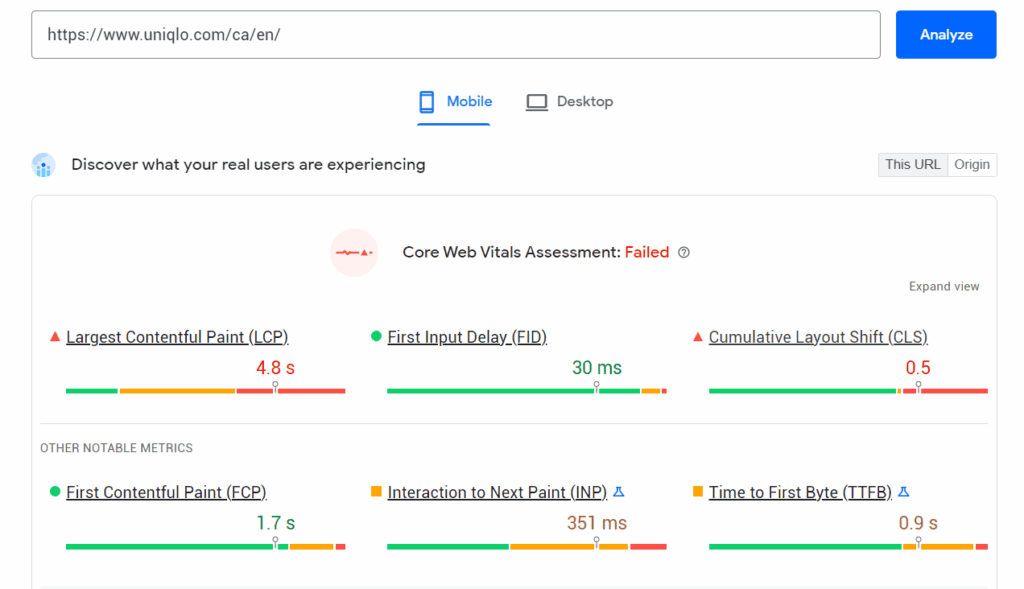
Task: Click the 30 ms FID value
Action: tap(597, 368)
